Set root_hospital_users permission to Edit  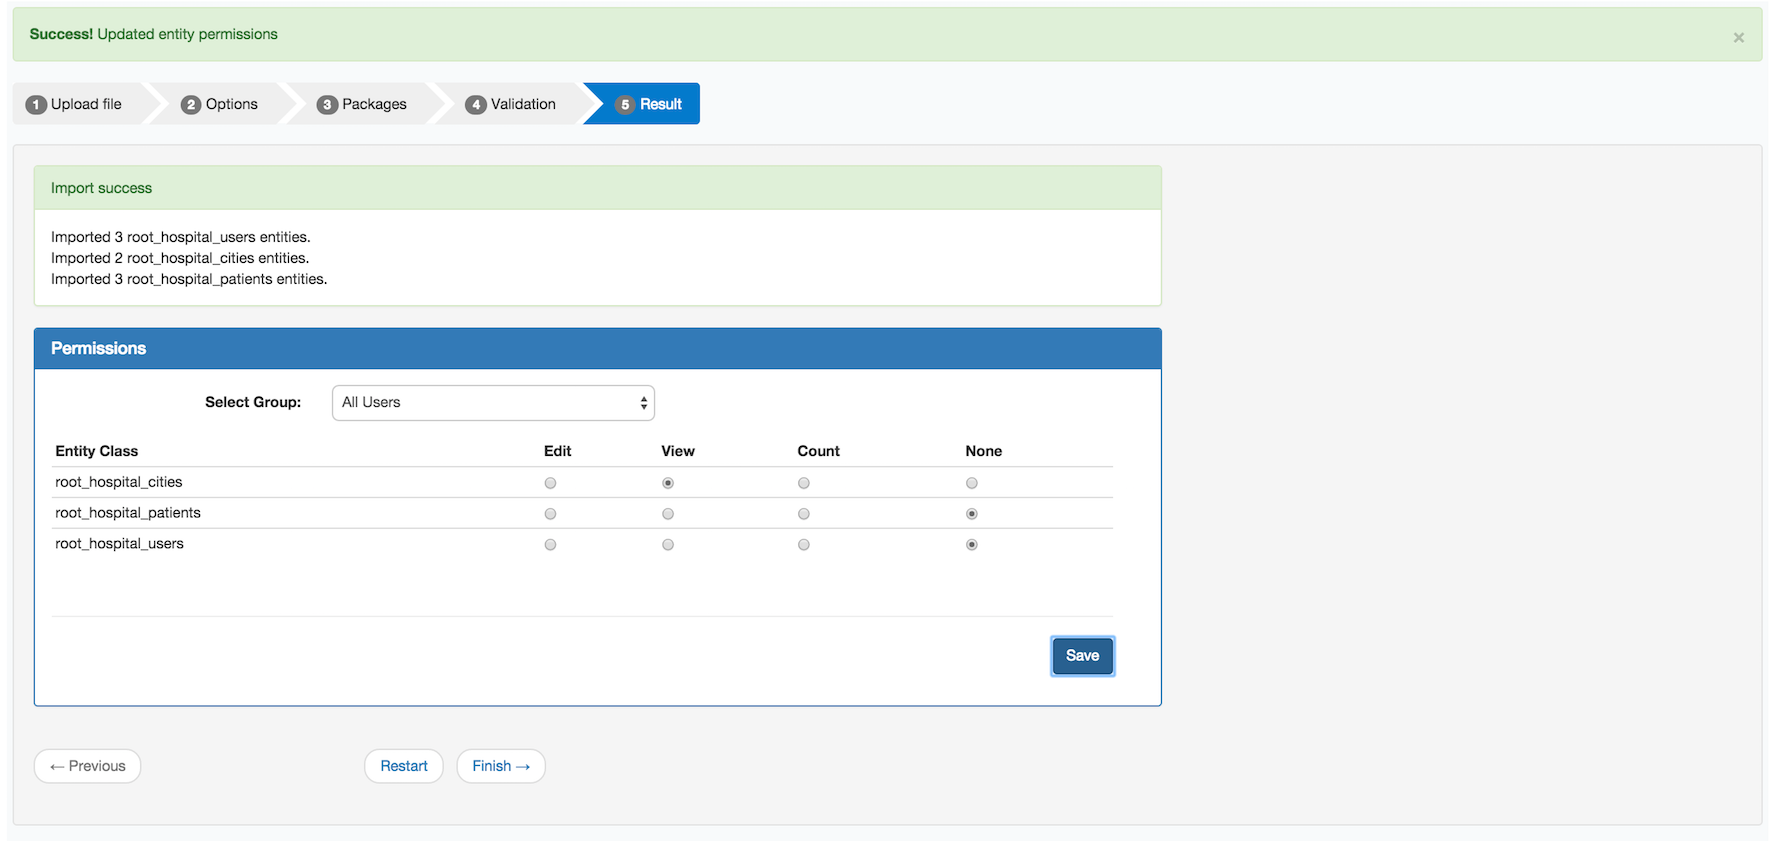click(550, 545)
